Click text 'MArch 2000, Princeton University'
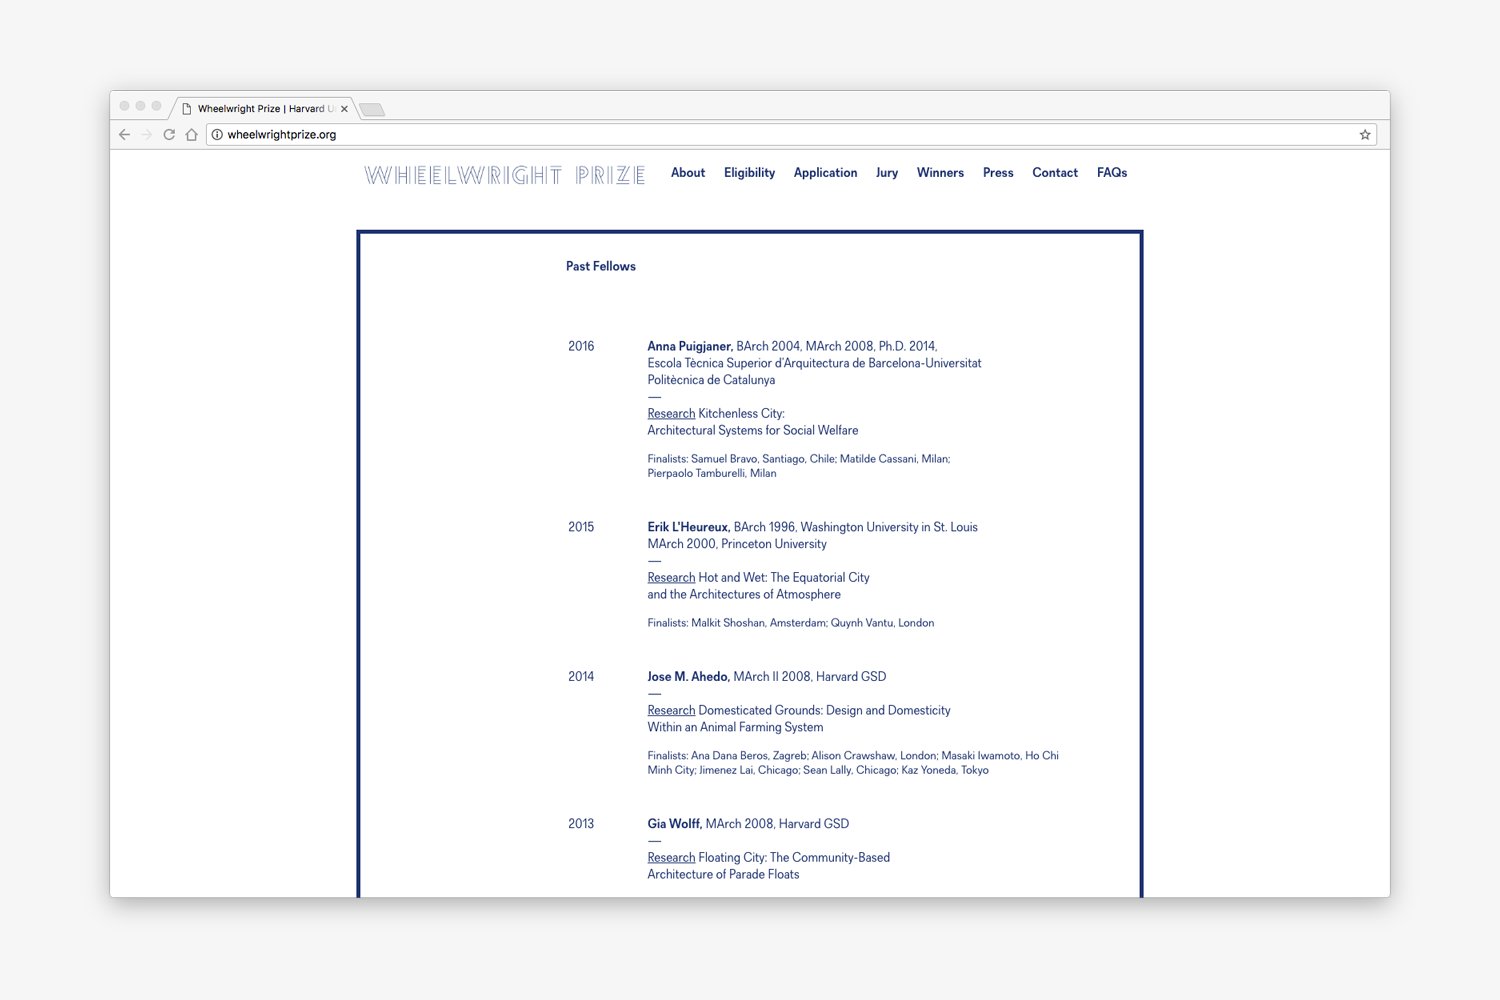This screenshot has height=1000, width=1500. click(737, 544)
